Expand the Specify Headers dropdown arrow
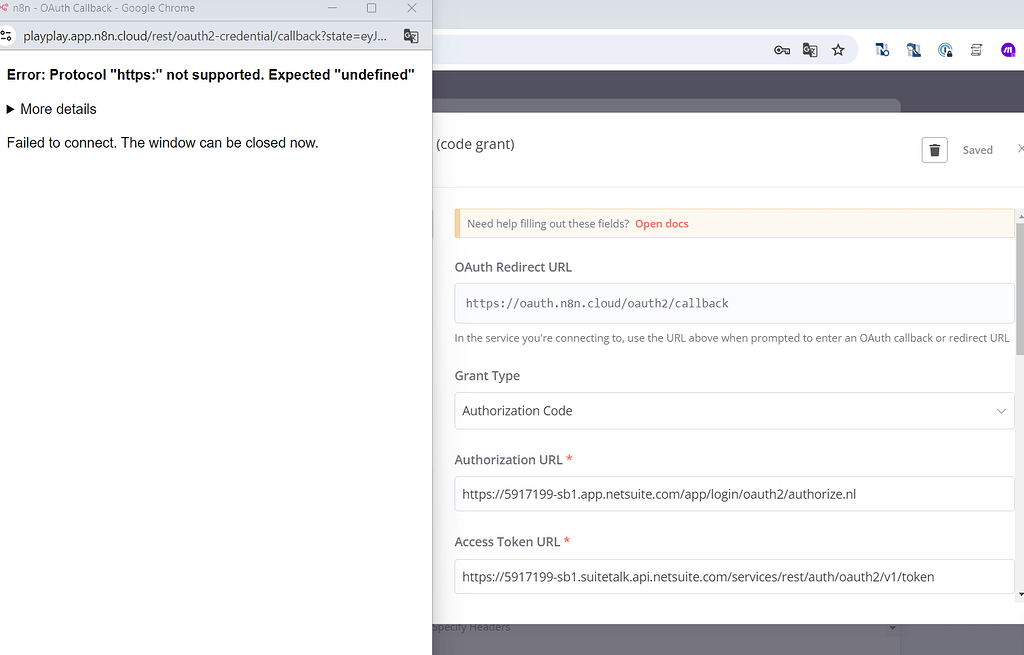Viewport: 1024px width, 655px height. pyautogui.click(x=891, y=628)
